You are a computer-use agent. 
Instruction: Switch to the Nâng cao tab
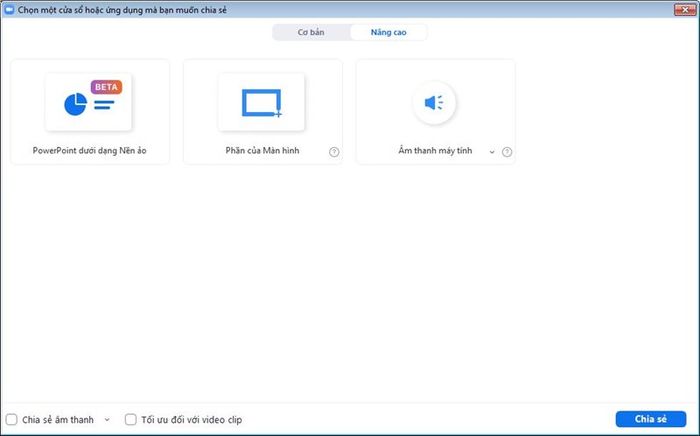tap(388, 32)
